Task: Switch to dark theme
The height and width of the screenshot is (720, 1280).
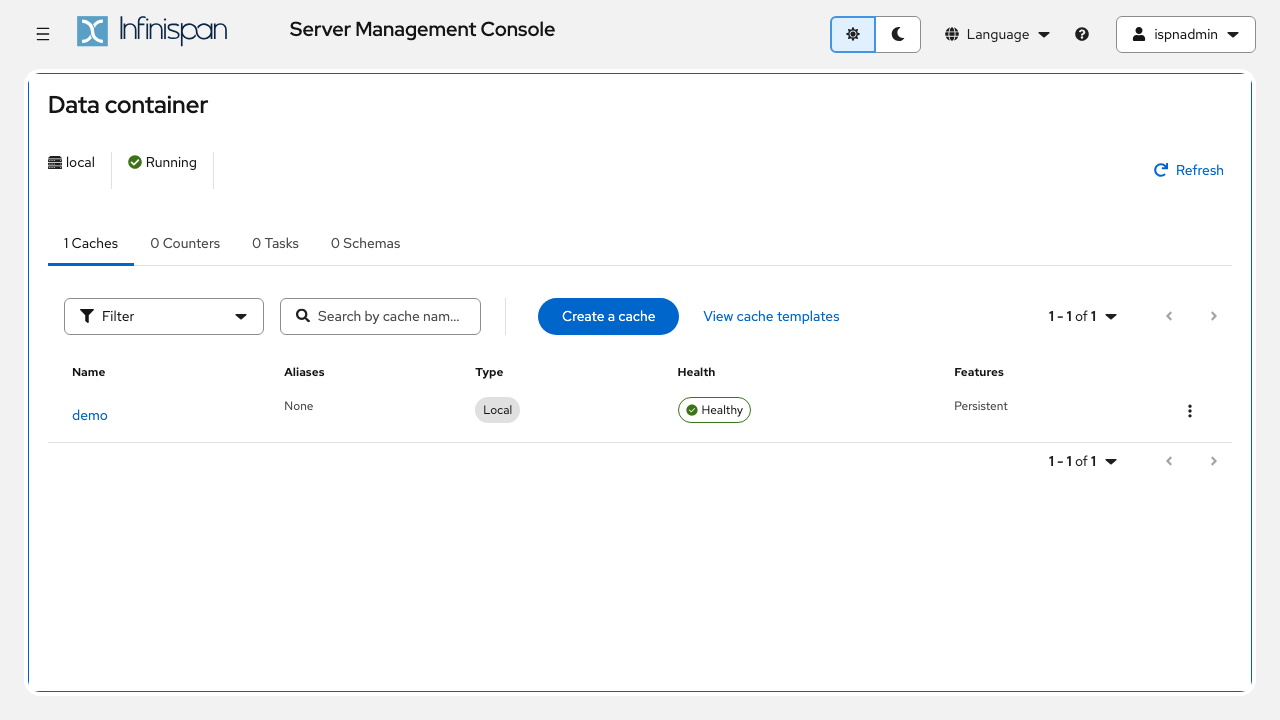Action: point(898,34)
